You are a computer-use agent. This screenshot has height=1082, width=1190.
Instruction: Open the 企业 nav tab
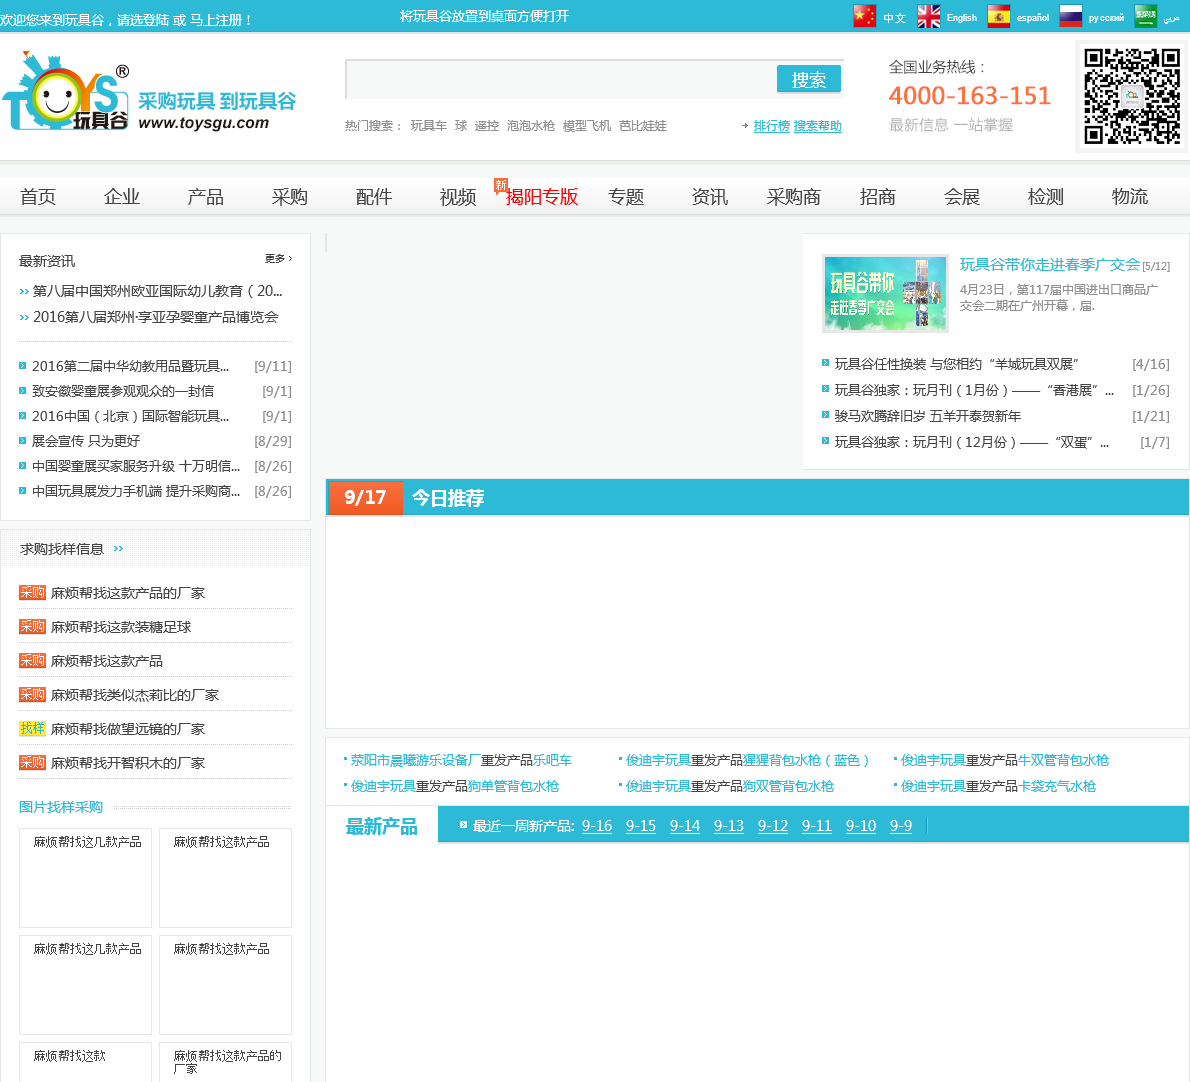[x=121, y=197]
